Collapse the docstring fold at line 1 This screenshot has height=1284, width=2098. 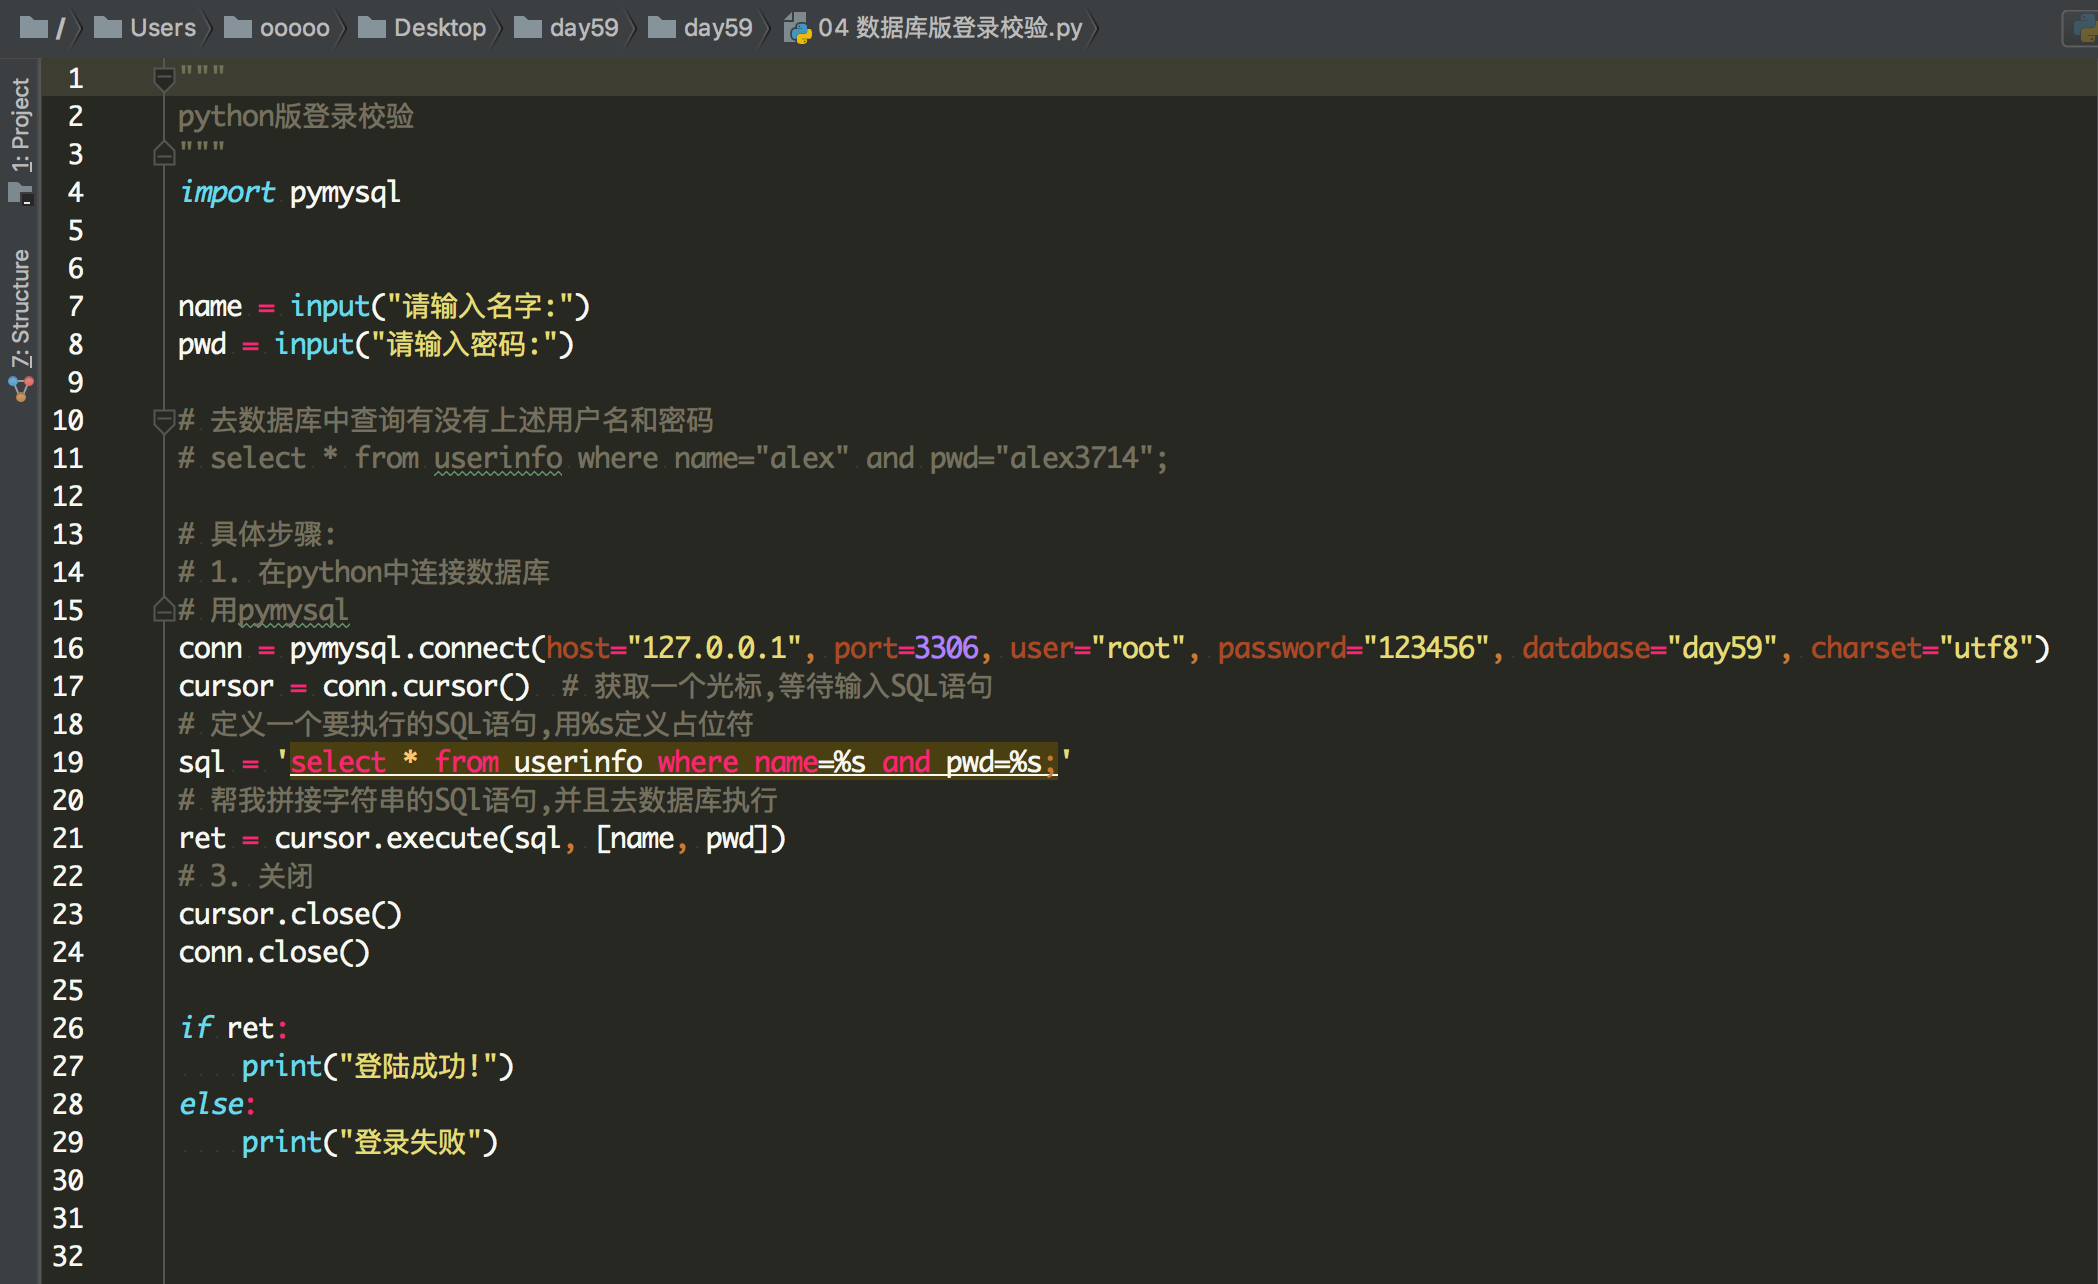coord(164,77)
